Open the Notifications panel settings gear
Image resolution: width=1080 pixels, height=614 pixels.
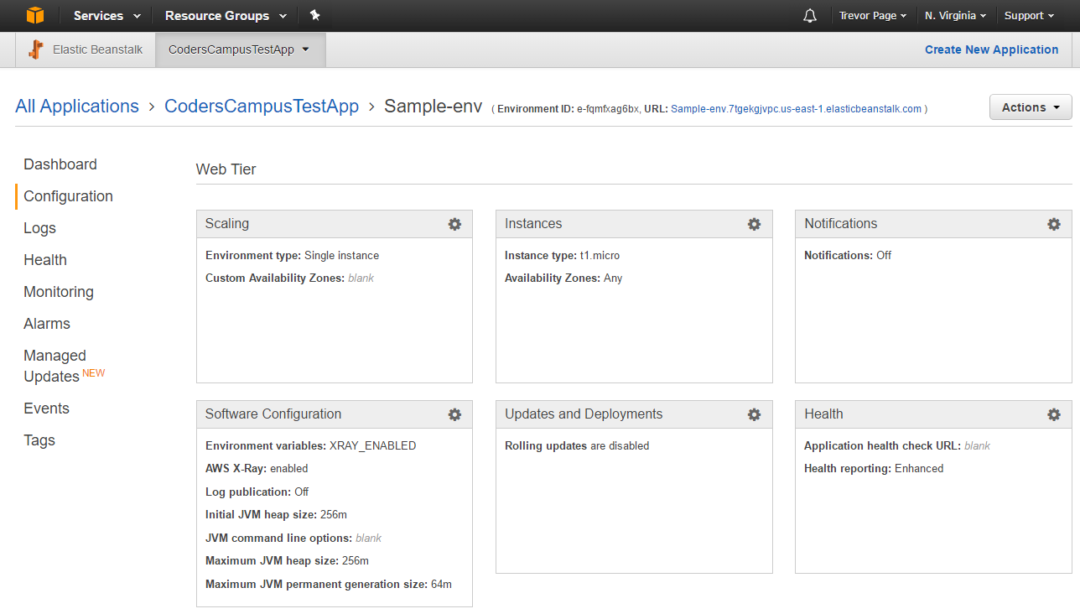tap(1053, 224)
